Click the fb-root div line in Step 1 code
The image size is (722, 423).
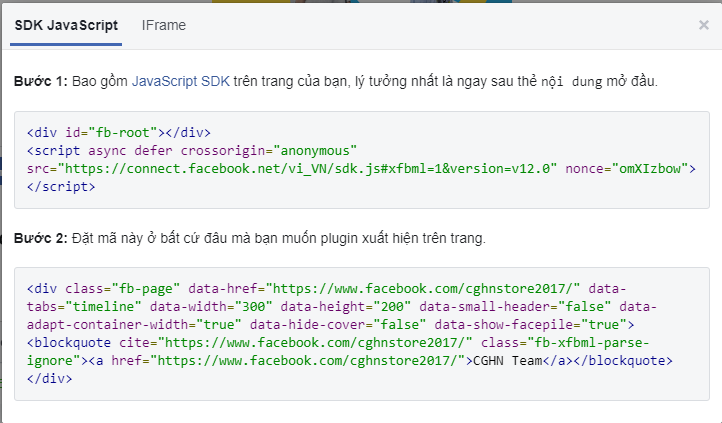tap(119, 132)
